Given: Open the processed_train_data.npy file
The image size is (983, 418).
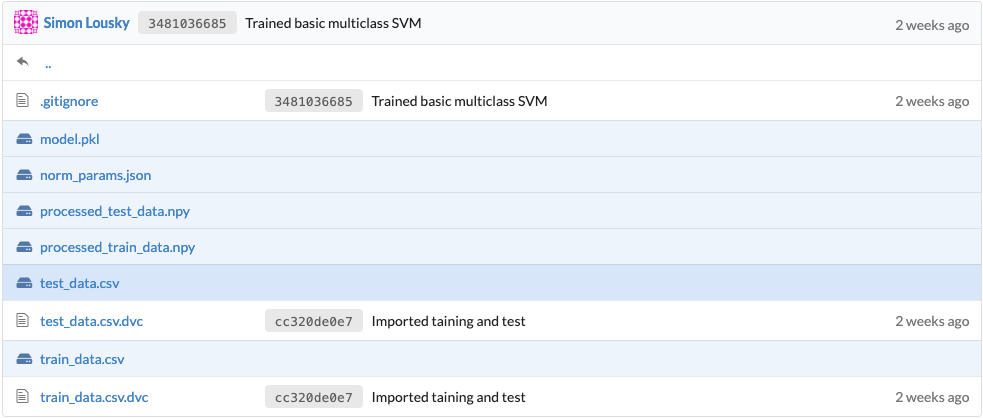Looking at the screenshot, I should click(x=117, y=247).
